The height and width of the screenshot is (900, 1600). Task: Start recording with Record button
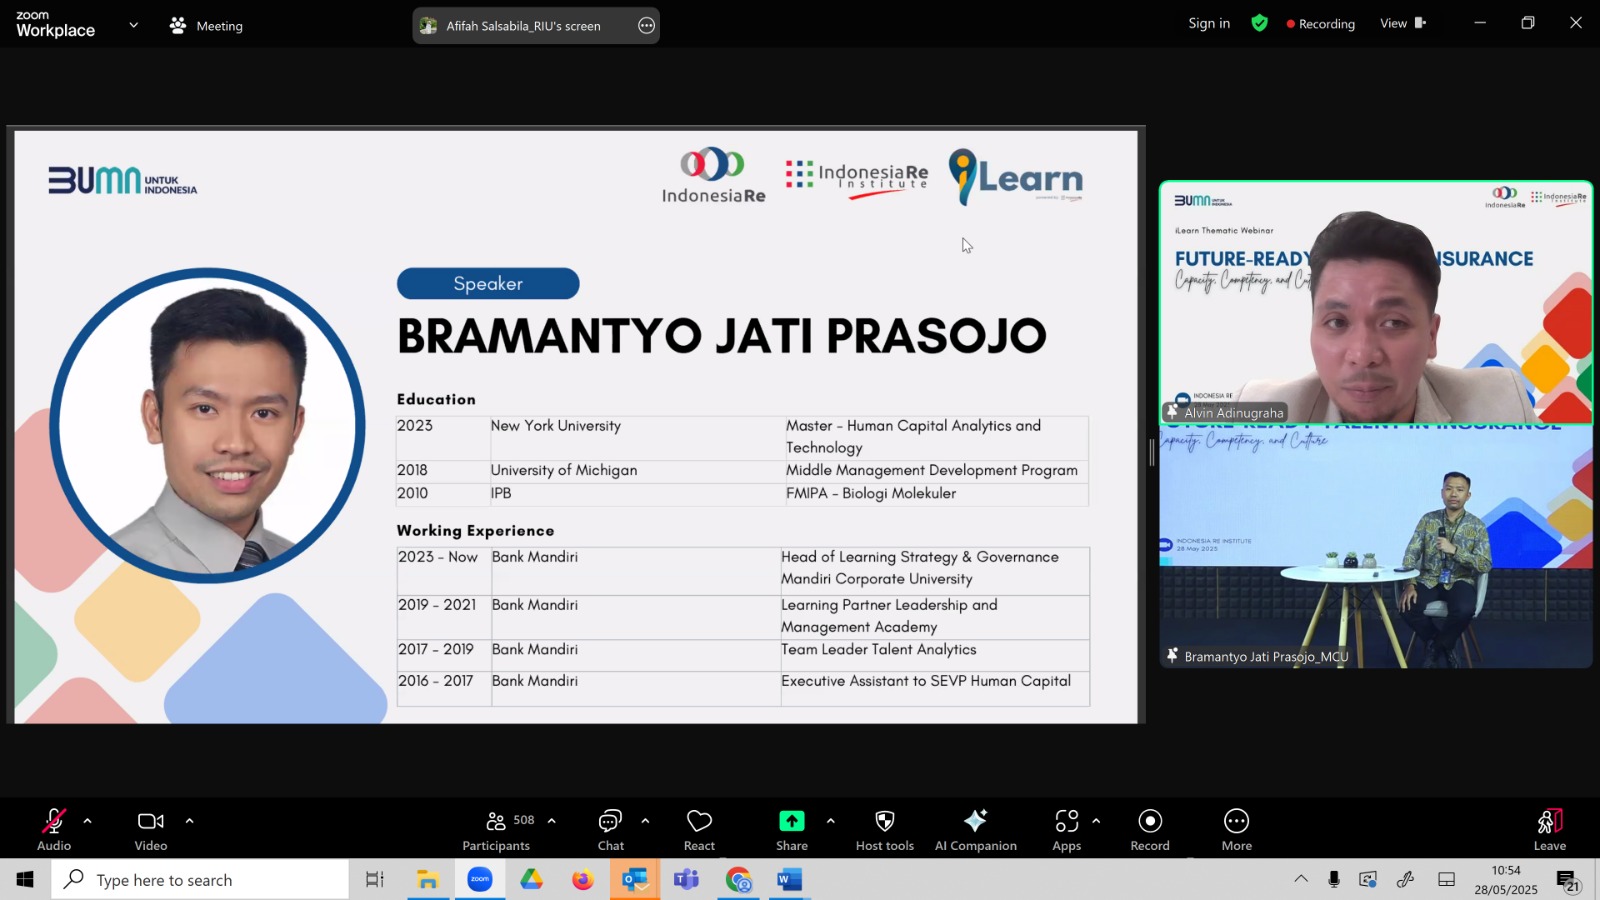(1150, 830)
